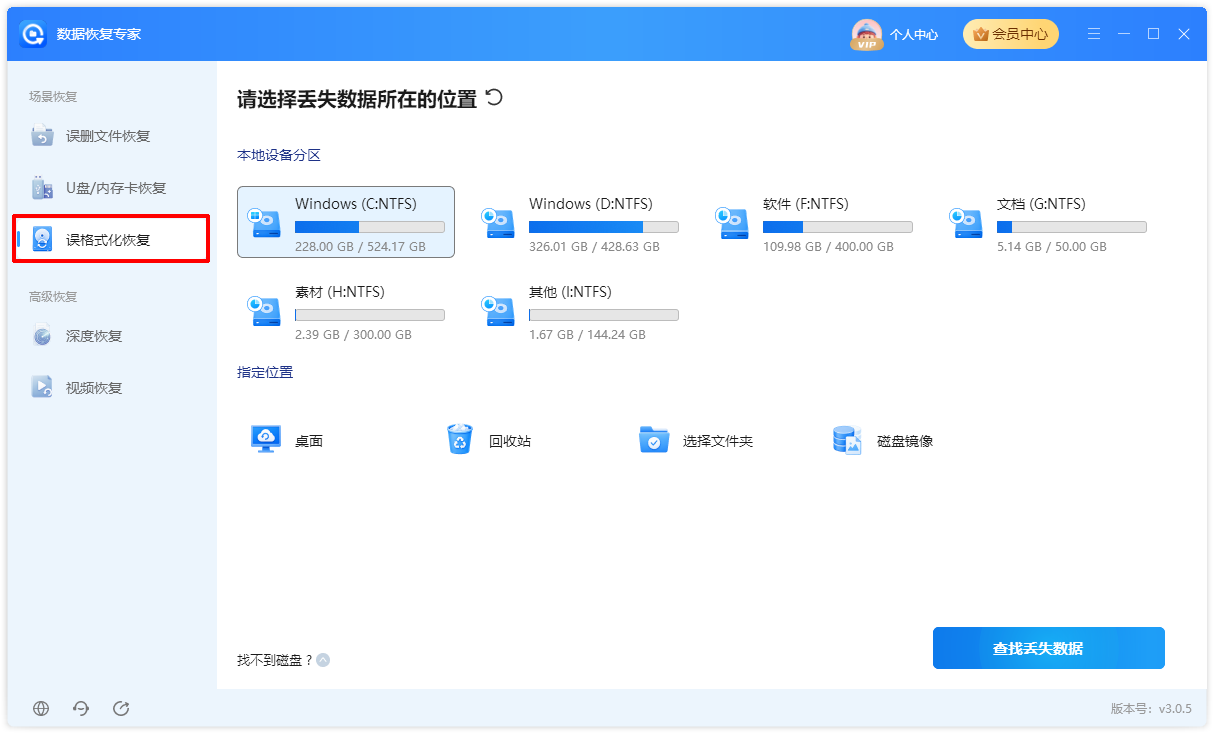The height and width of the screenshot is (734, 1214).
Task: Click the circular refresh icon in bottom bar
Action: pos(81,708)
